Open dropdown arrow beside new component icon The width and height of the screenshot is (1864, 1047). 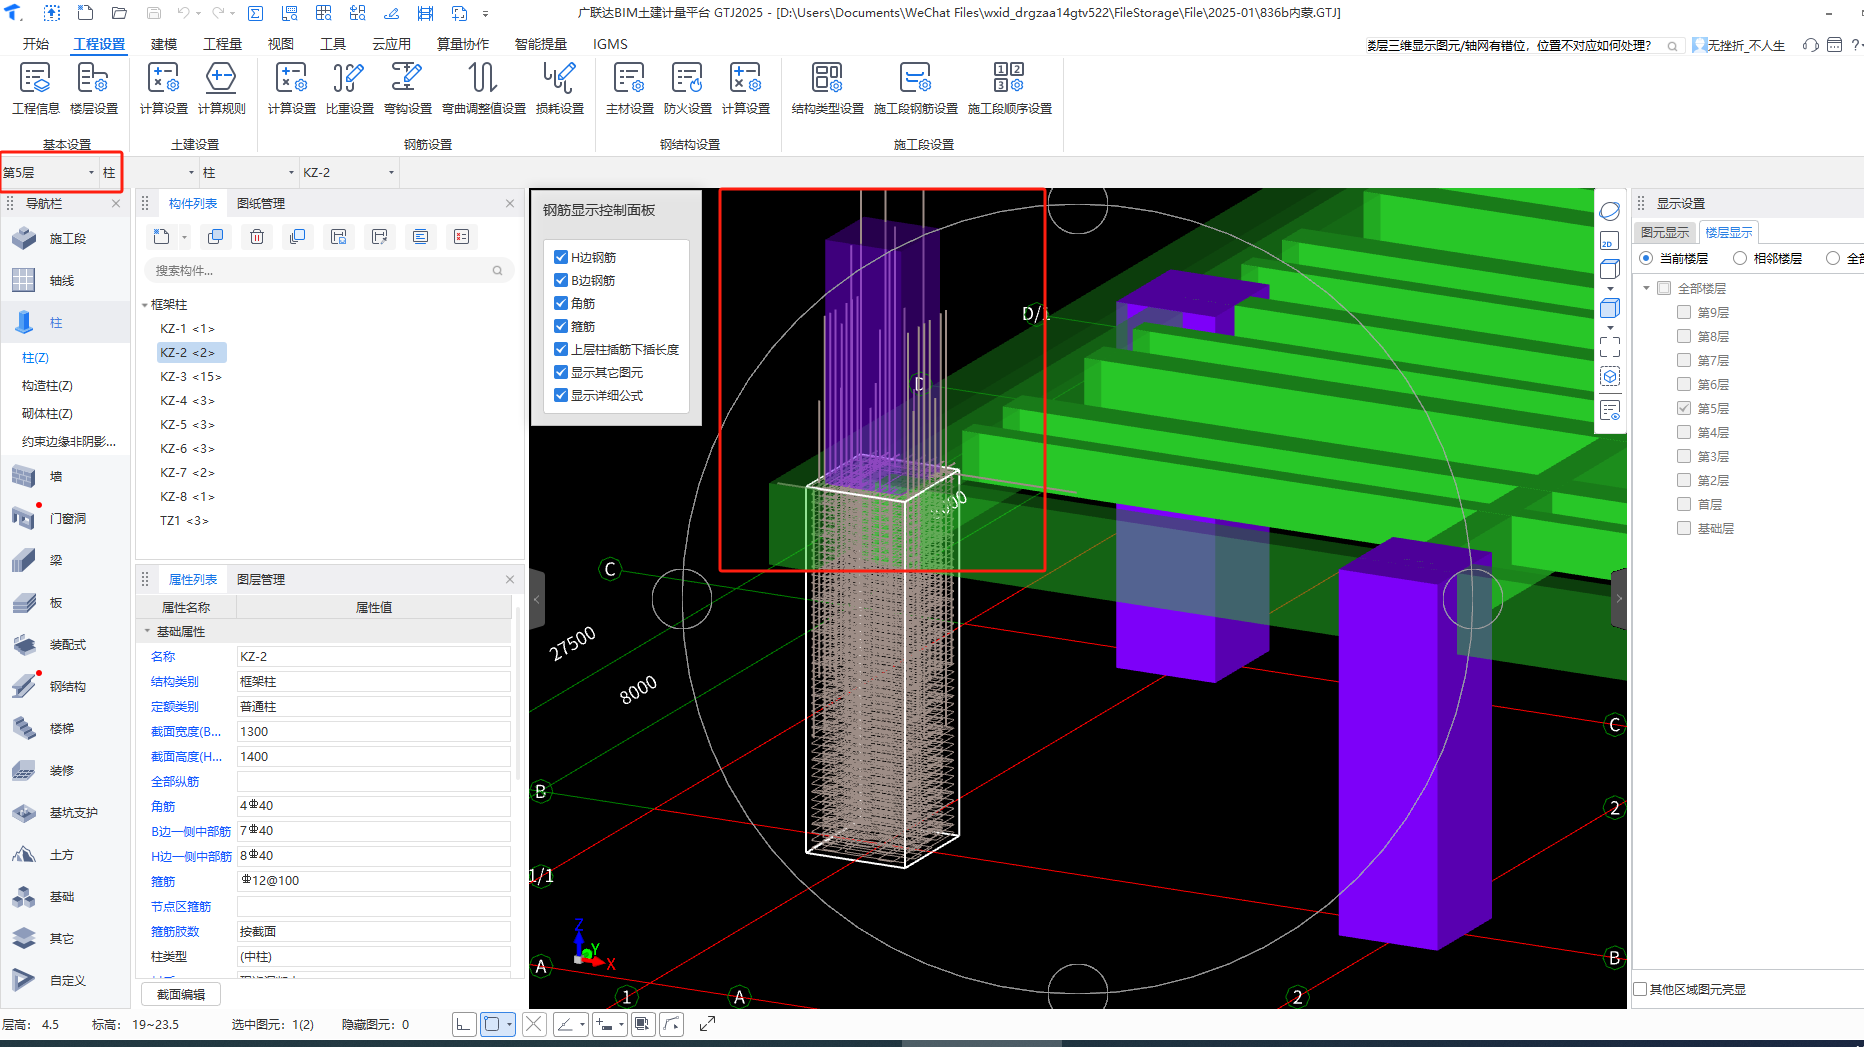(184, 238)
